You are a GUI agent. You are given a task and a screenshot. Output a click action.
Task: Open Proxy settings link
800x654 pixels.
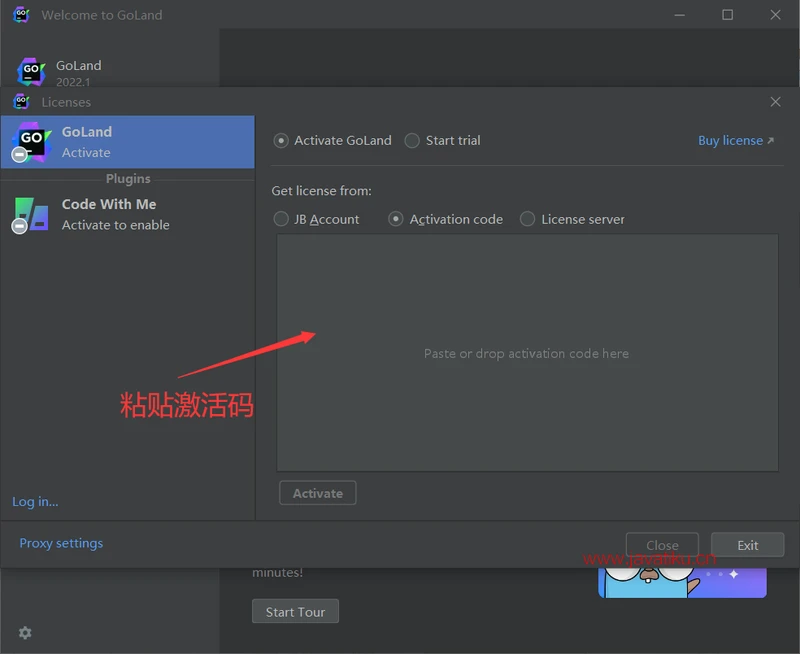[x=61, y=543]
